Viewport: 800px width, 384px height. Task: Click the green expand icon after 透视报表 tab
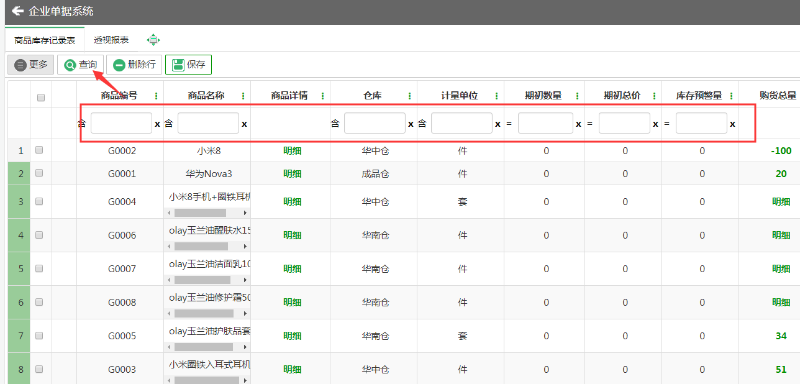154,40
